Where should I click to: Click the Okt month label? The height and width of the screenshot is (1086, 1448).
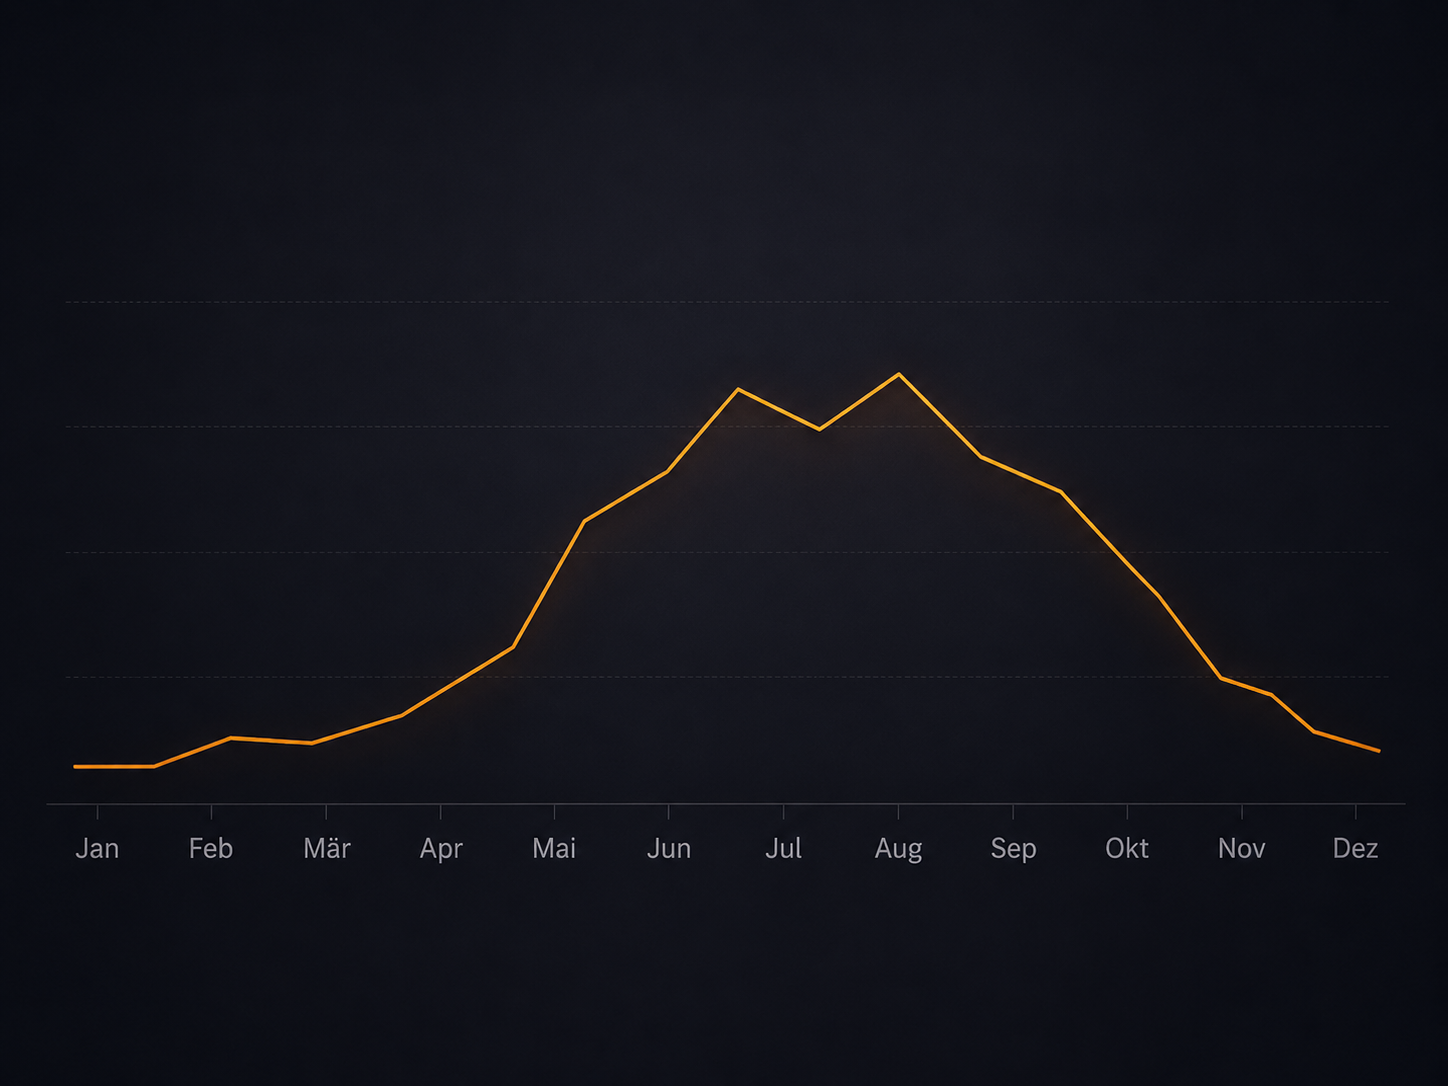[x=1127, y=848]
